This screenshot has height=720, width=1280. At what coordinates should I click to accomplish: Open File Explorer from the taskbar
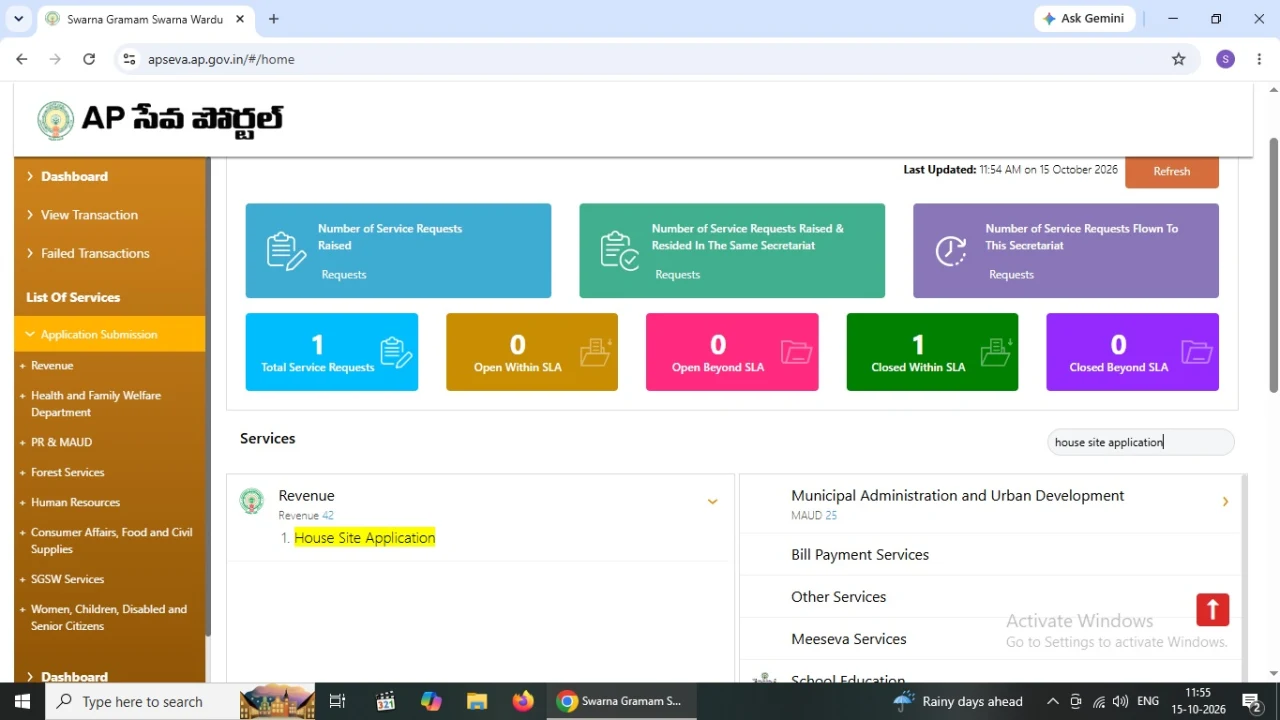[x=477, y=701]
